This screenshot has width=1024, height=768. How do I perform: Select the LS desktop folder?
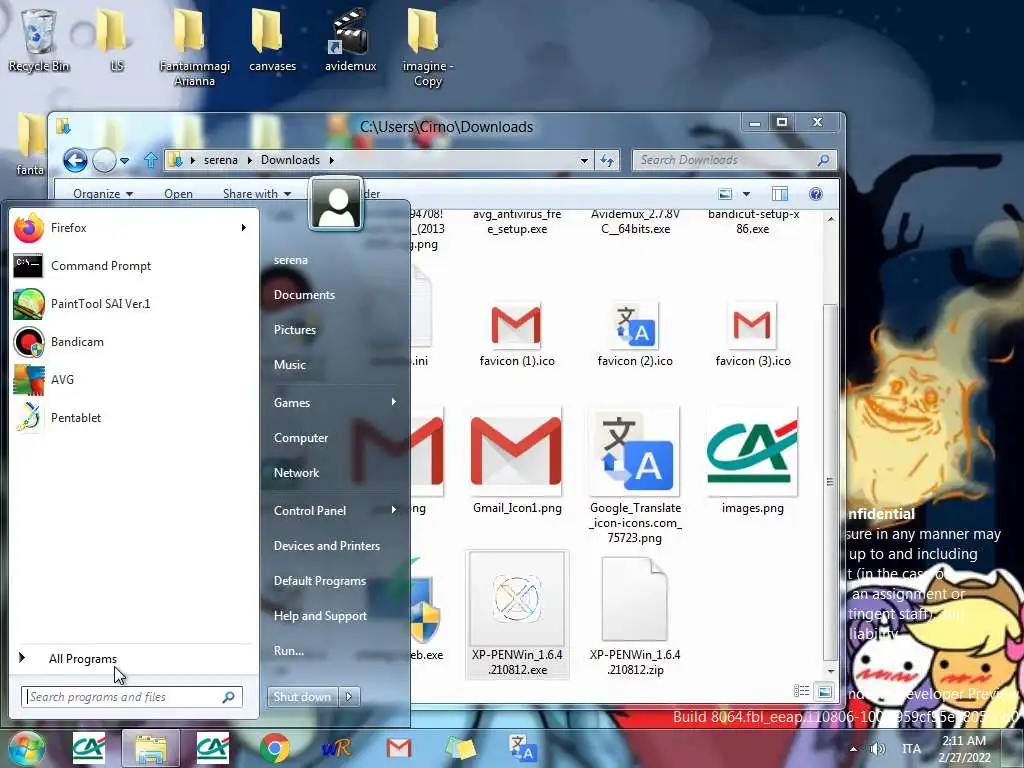tap(116, 39)
